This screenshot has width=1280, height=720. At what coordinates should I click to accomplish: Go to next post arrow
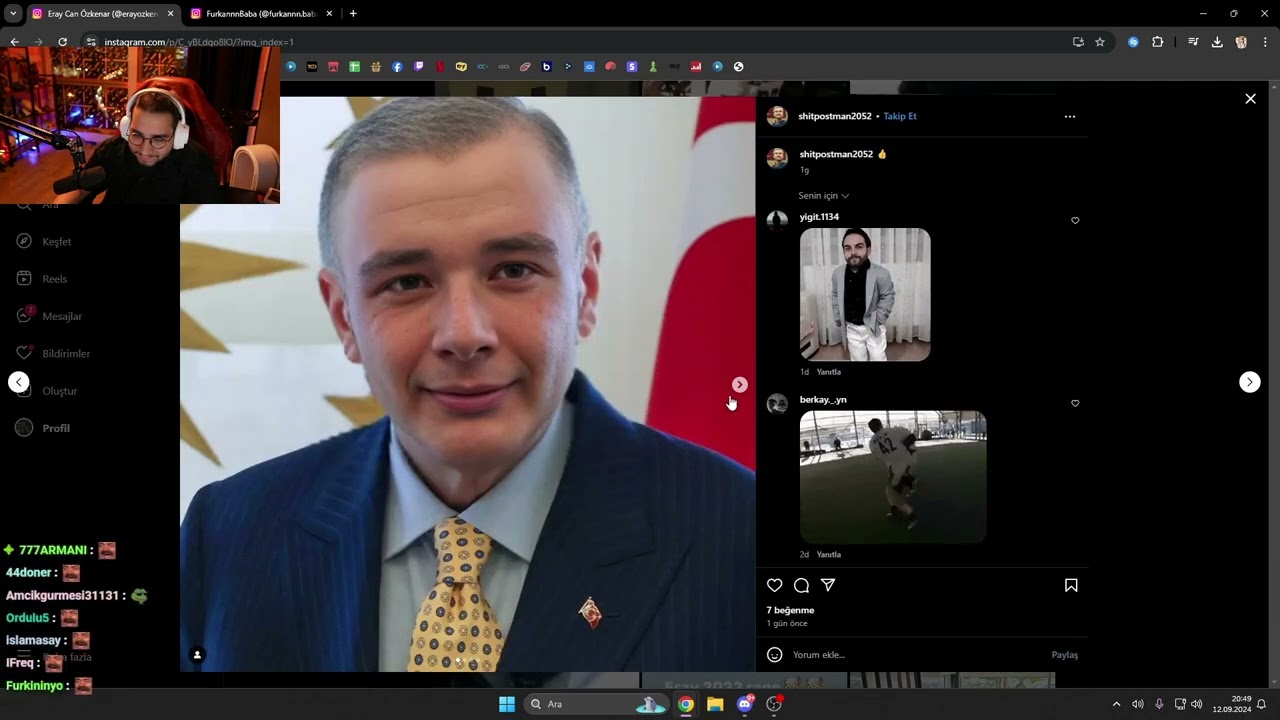1250,382
